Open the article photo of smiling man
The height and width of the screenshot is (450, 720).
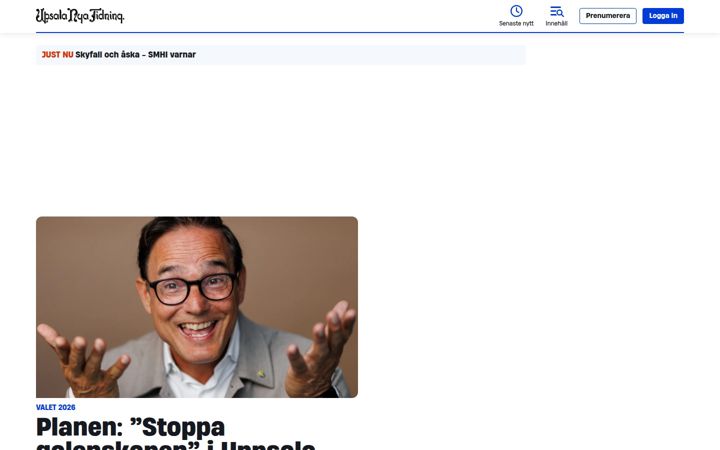pyautogui.click(x=197, y=307)
